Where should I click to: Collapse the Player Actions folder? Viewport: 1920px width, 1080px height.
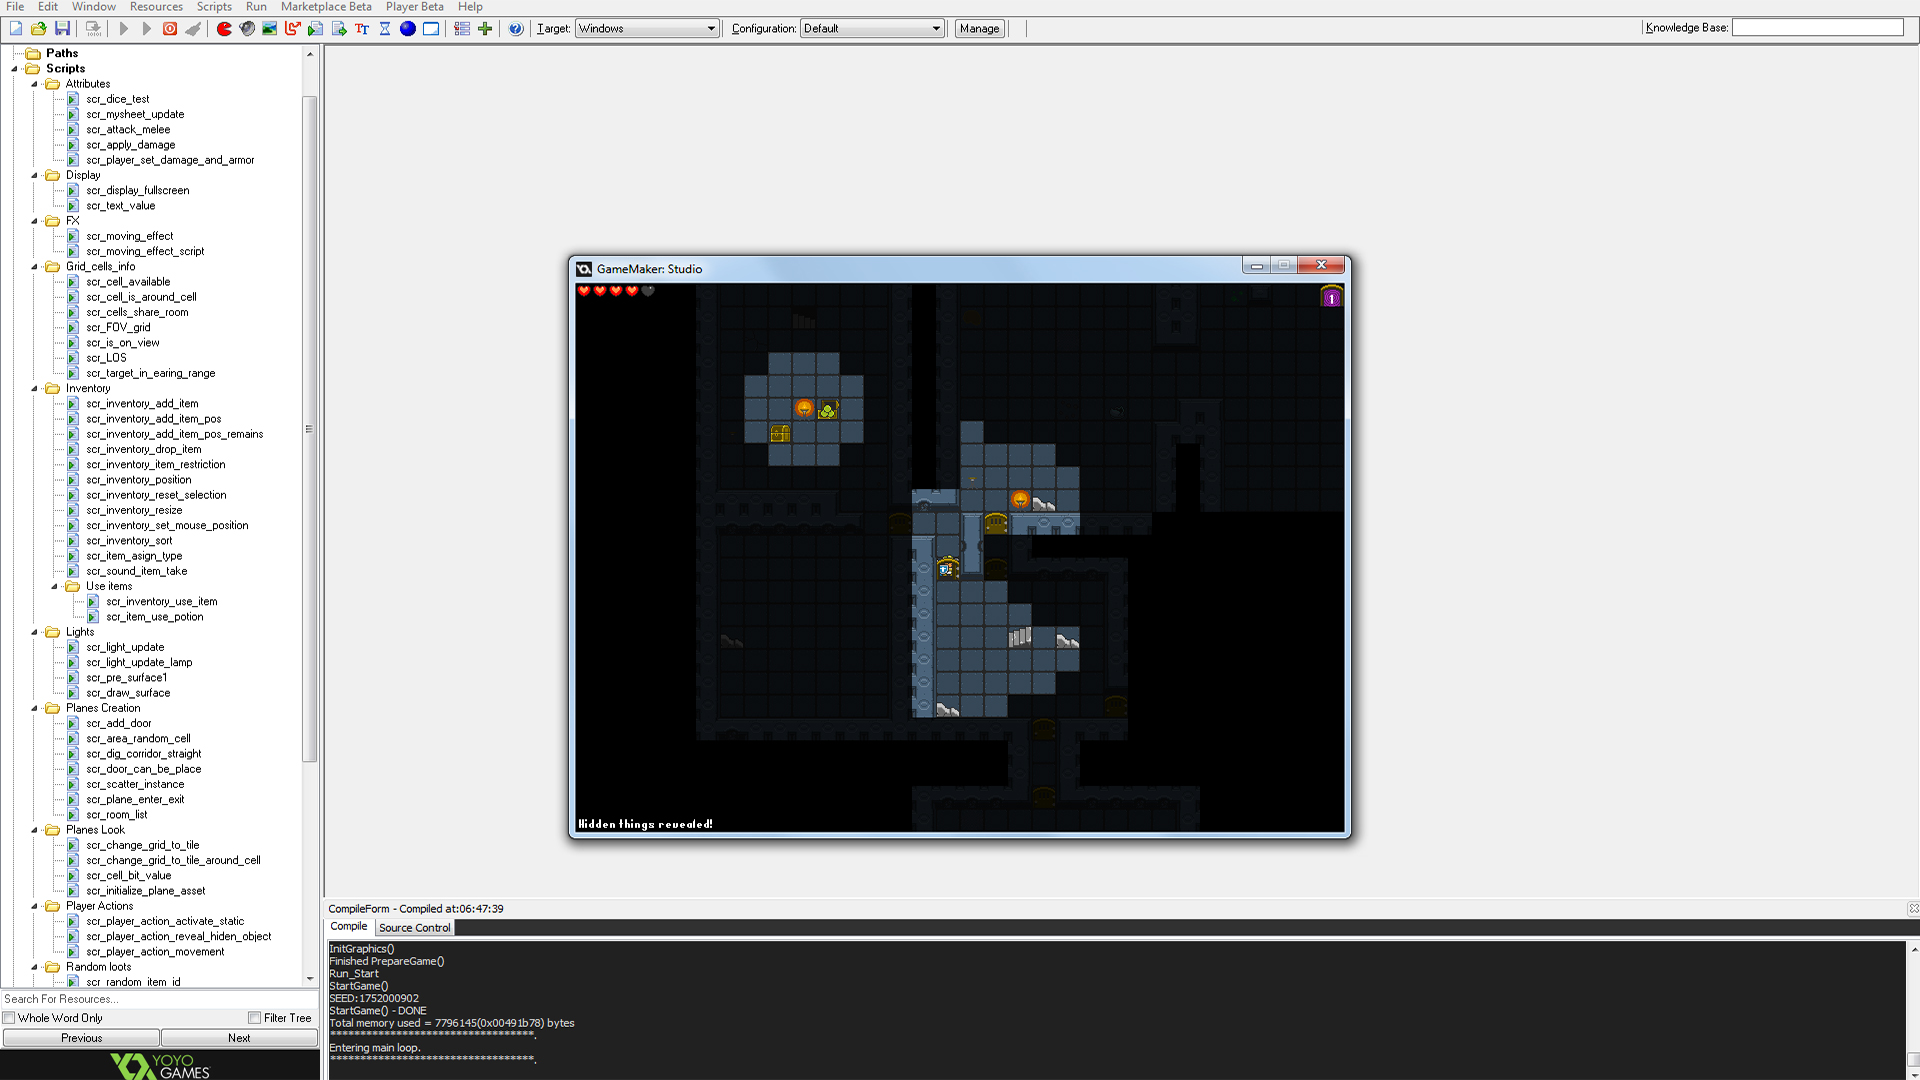click(34, 906)
